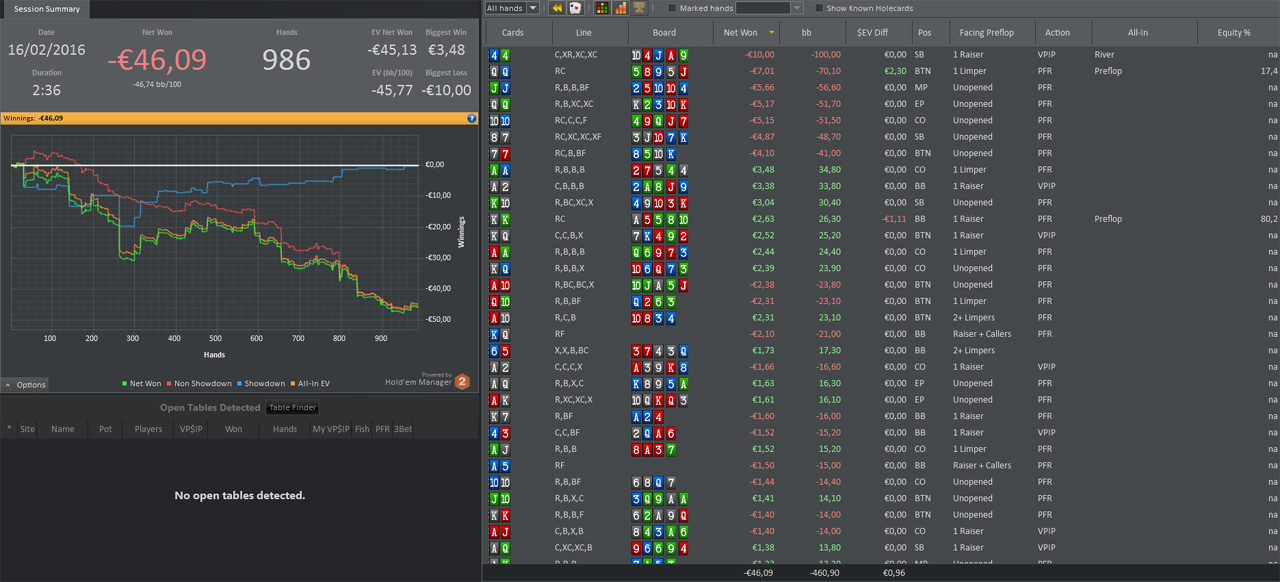Click the 2+ Limpers cell with 23,10 bb
Image resolution: width=1280 pixels, height=582 pixels.
coord(974,317)
